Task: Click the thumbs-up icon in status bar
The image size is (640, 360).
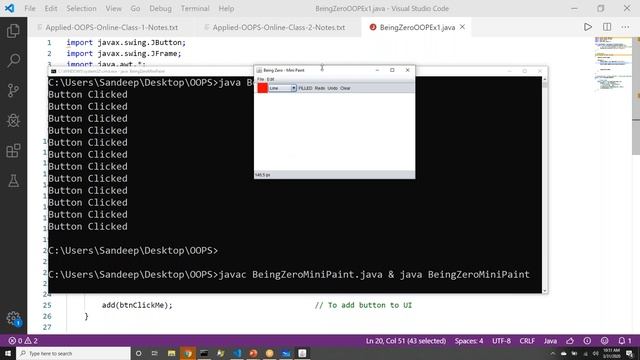Action: coord(570,341)
